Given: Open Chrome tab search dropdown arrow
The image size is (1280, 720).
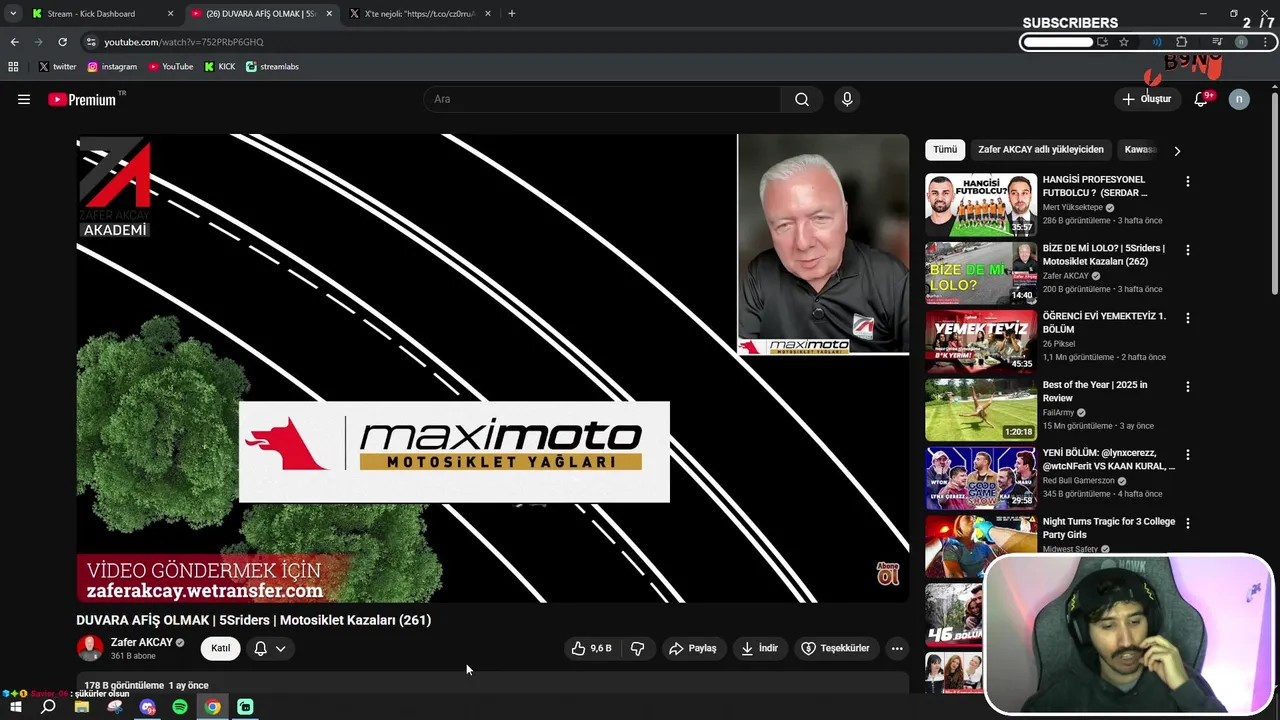Looking at the screenshot, I should click(13, 13).
